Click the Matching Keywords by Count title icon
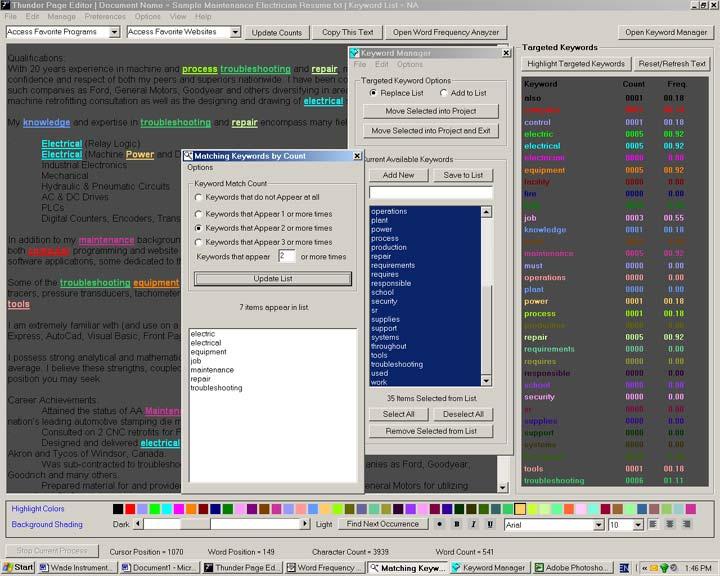This screenshot has width=720, height=576. (x=188, y=156)
